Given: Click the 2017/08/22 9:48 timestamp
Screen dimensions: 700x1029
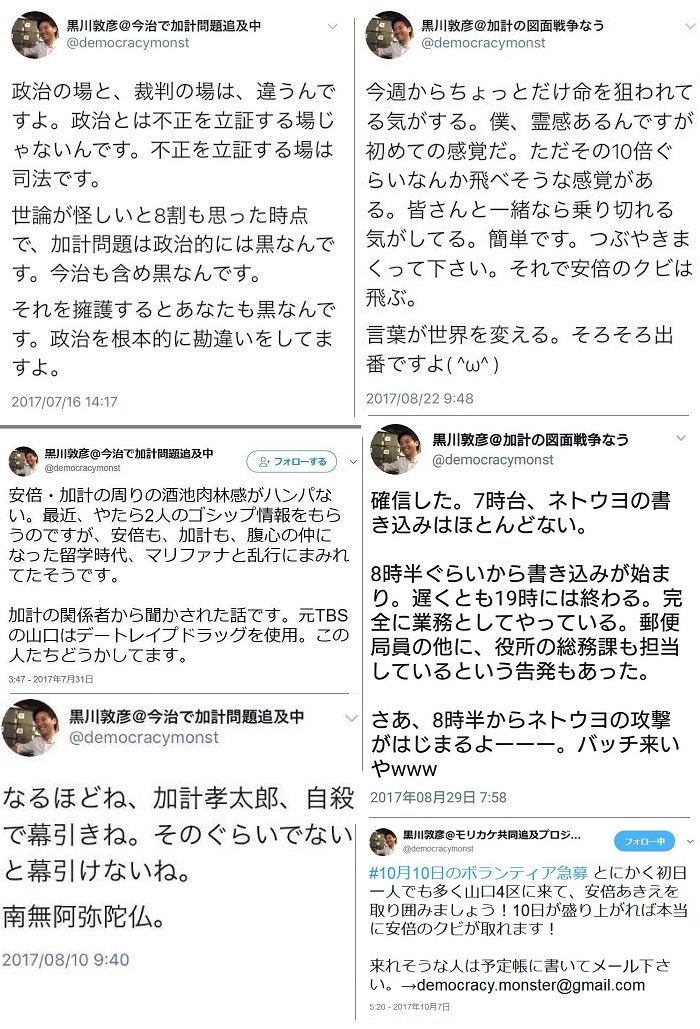Looking at the screenshot, I should [x=420, y=398].
